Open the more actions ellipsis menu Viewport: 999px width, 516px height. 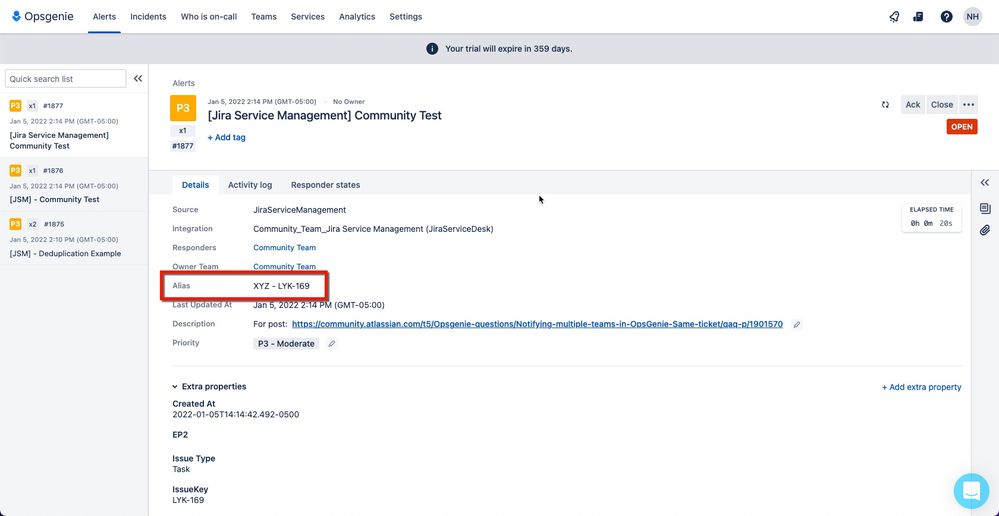pos(968,104)
